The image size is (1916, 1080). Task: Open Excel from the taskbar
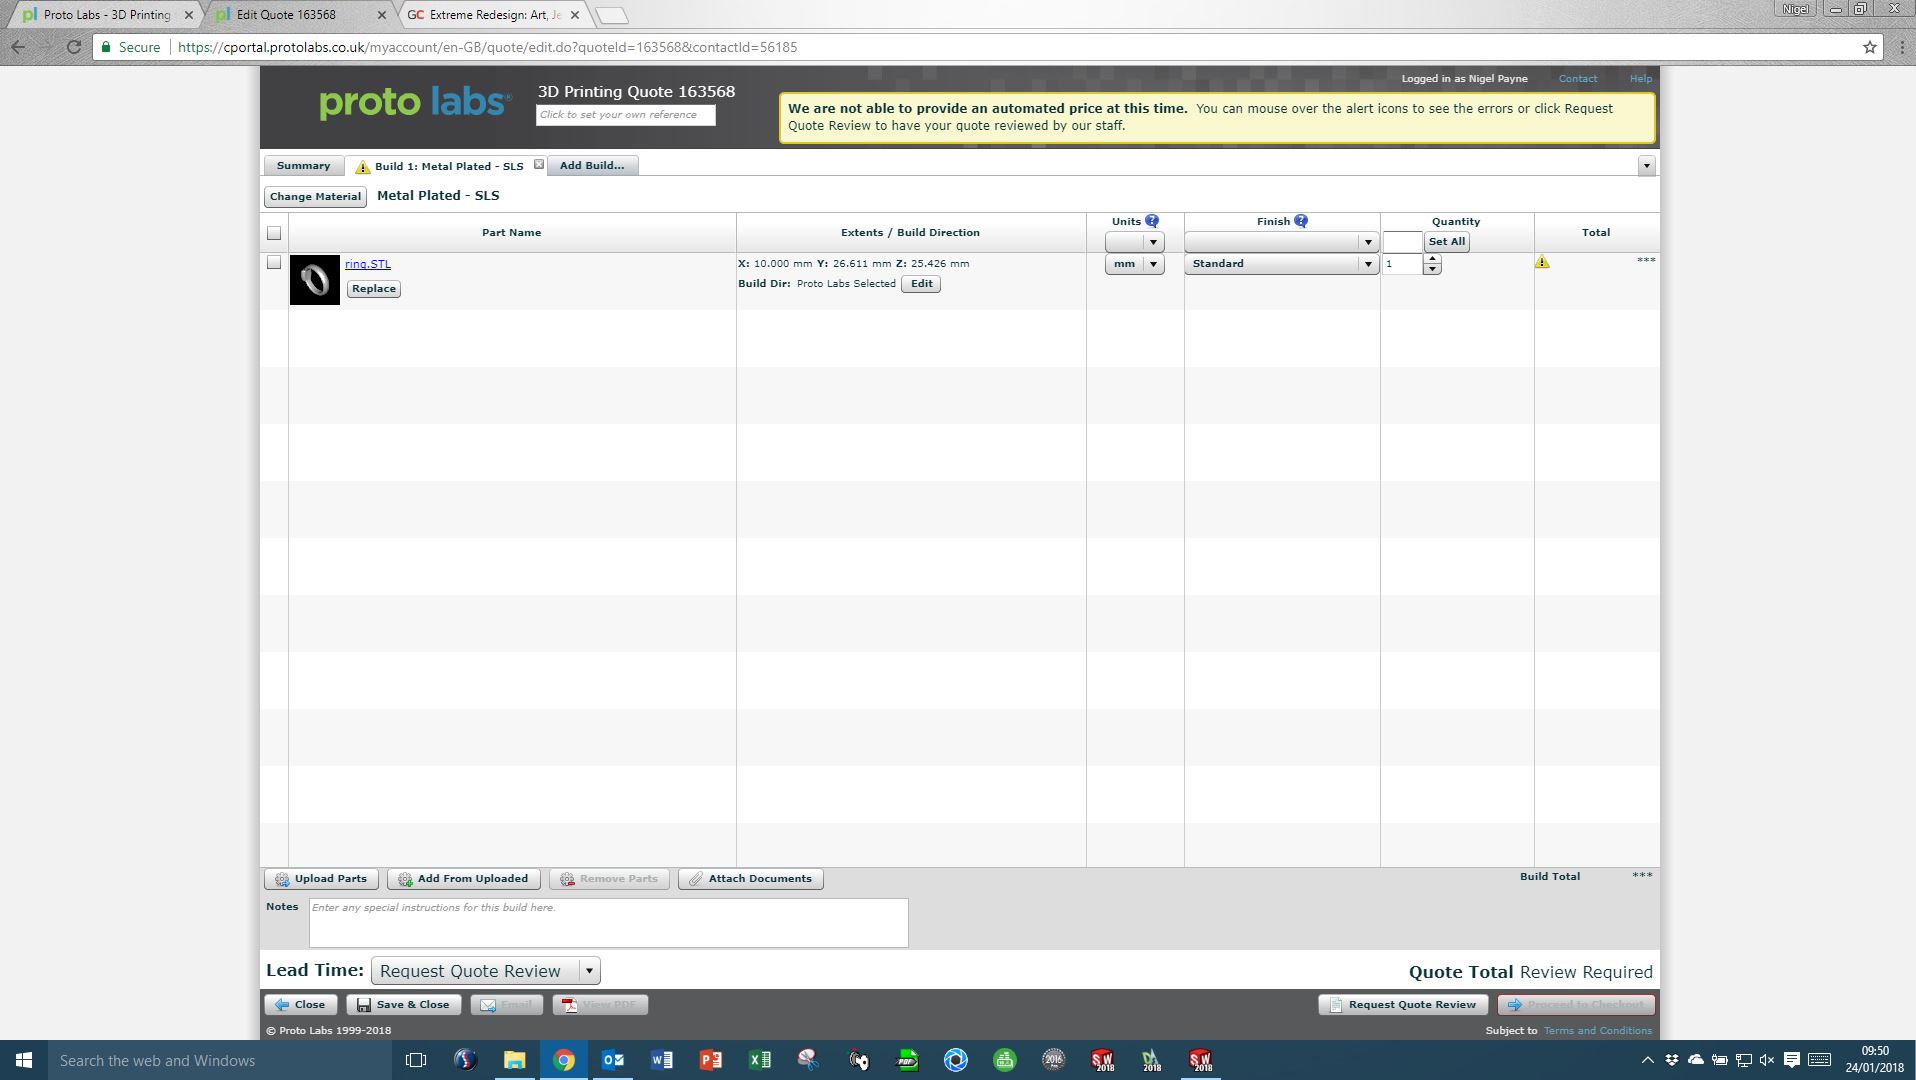(760, 1060)
